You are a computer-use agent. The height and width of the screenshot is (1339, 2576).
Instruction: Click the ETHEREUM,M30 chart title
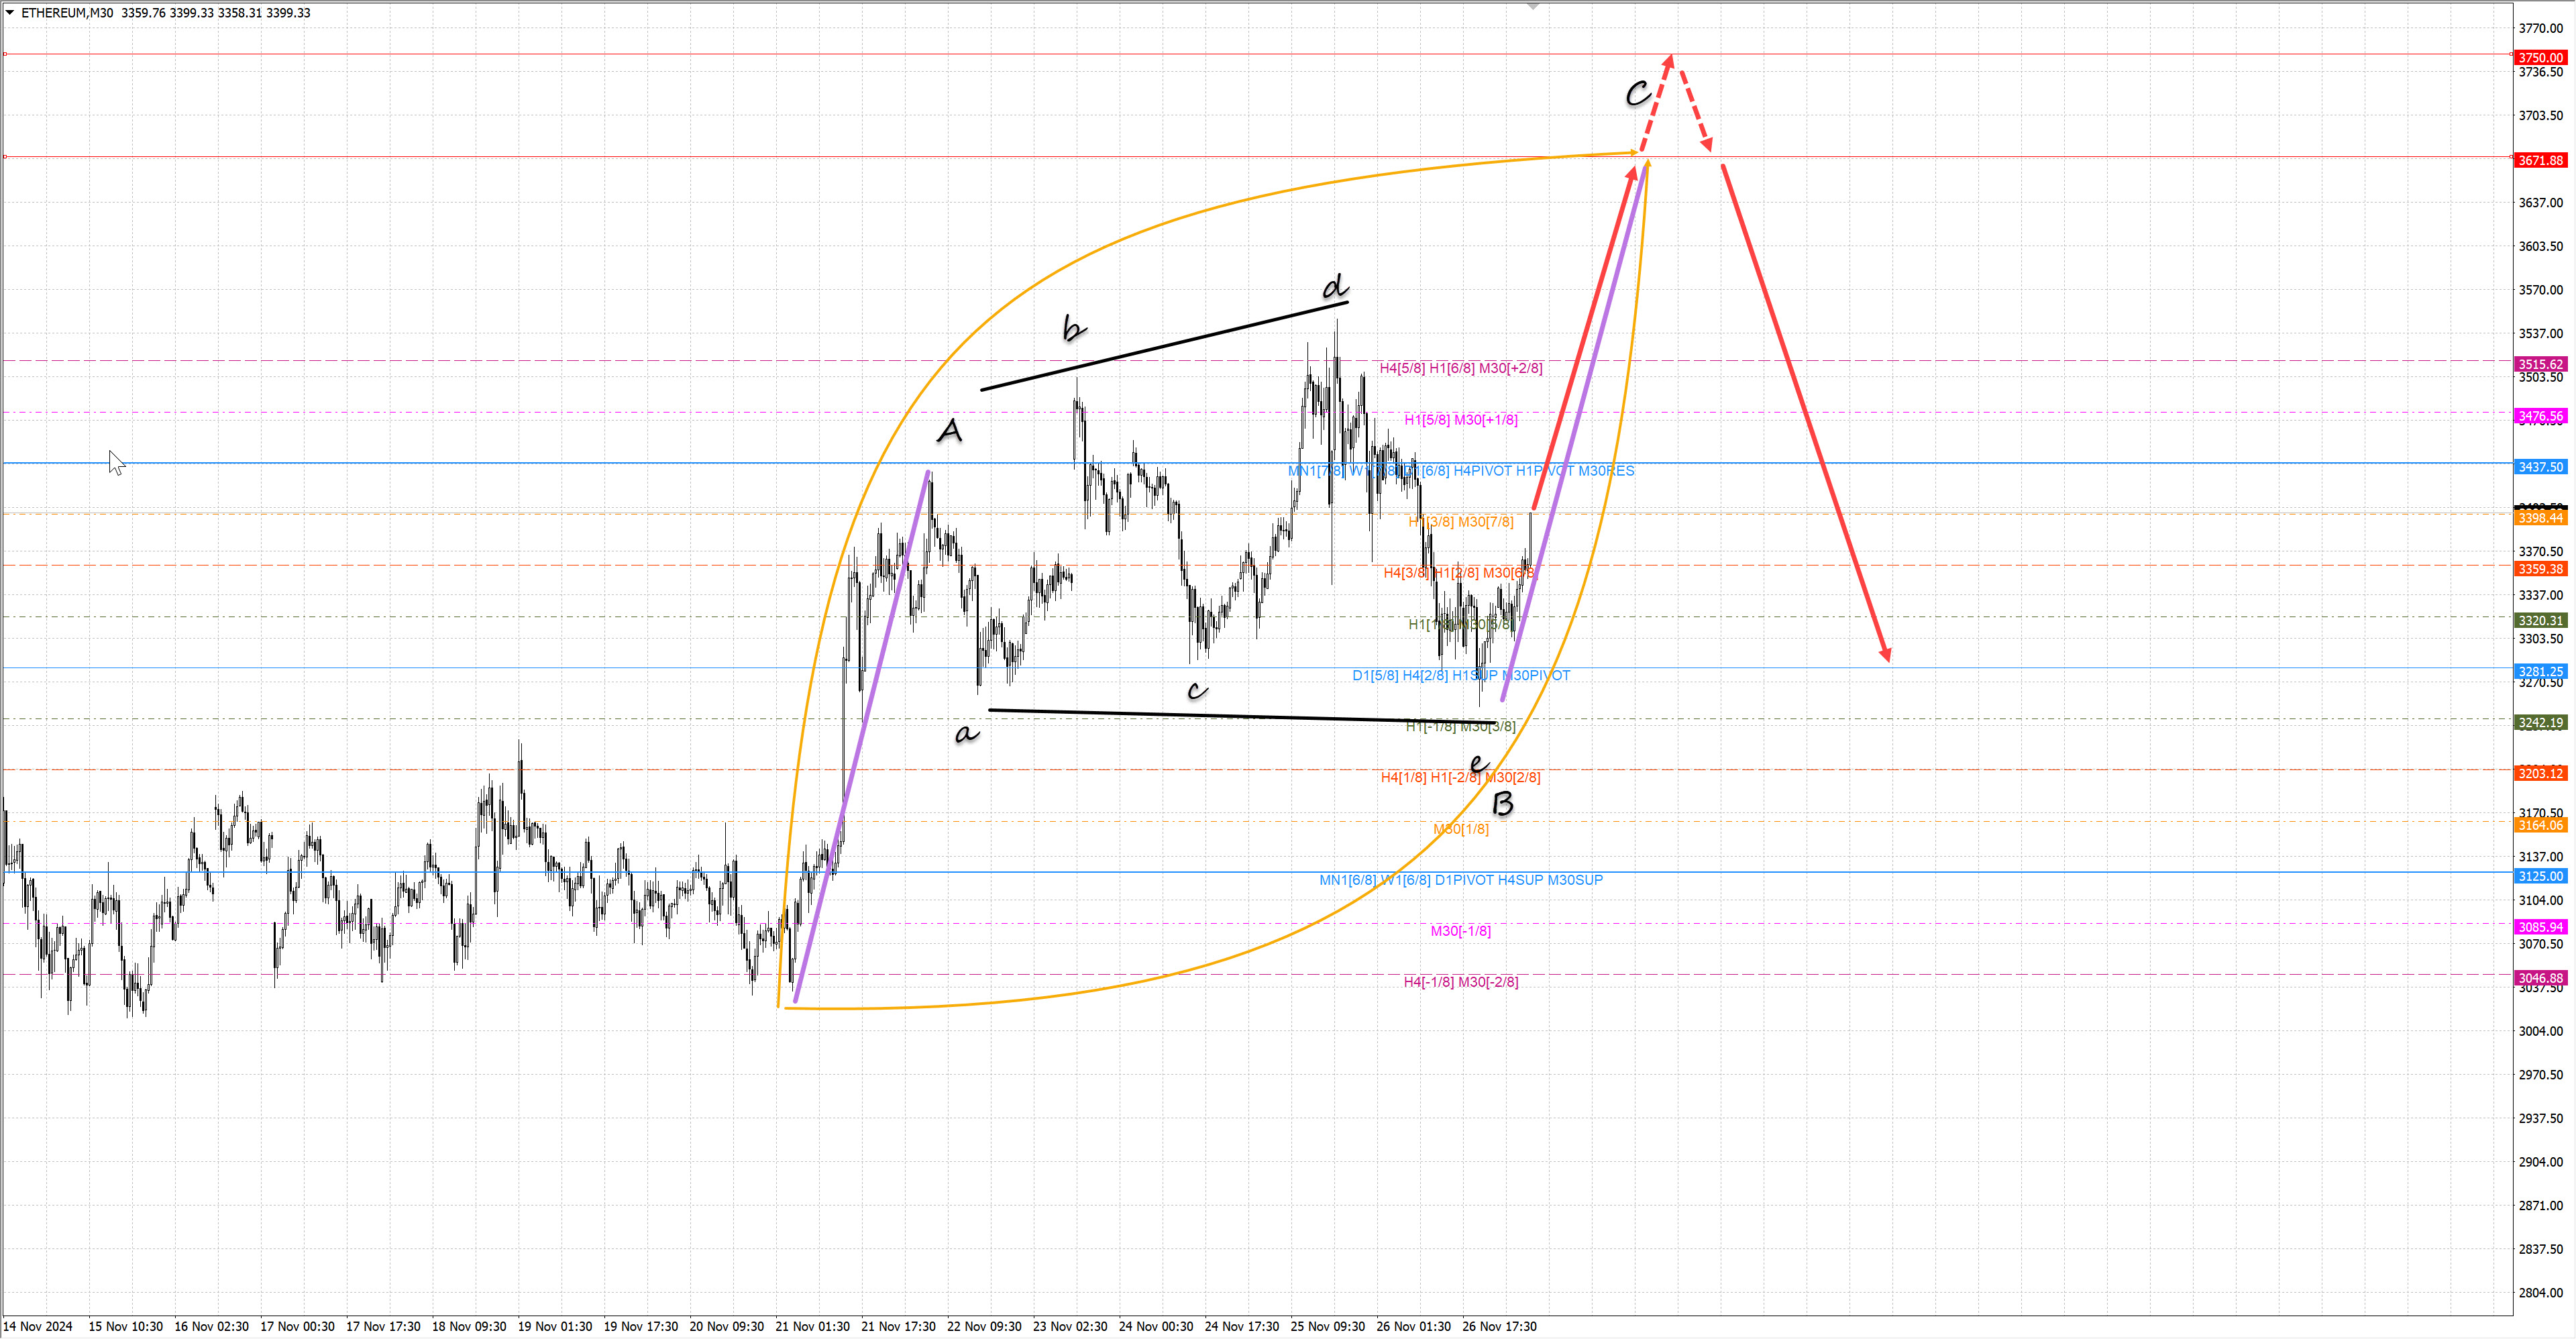(67, 13)
